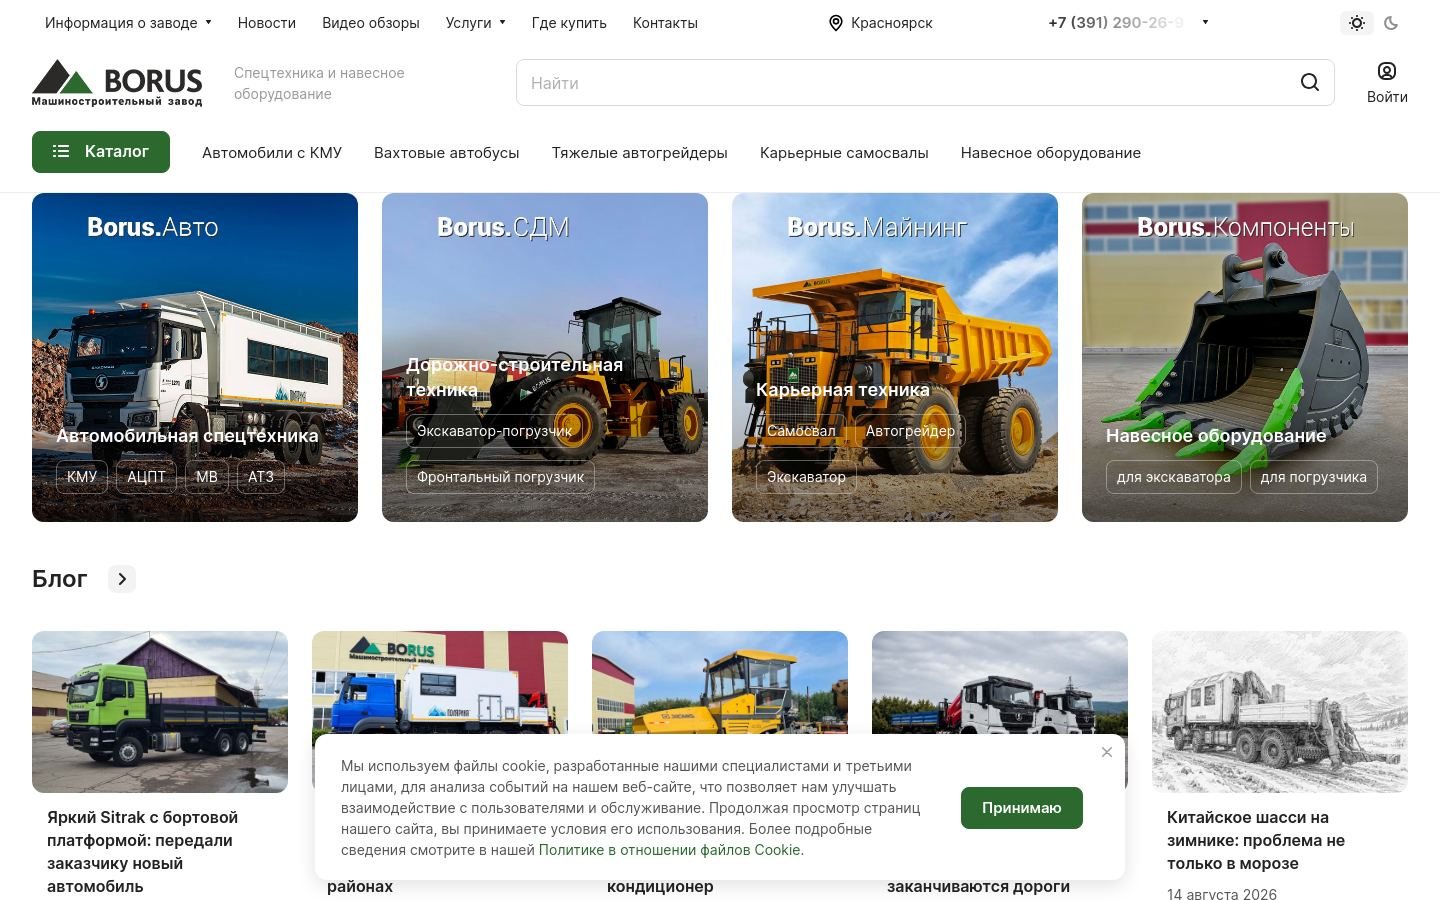Click the BORUS logo
This screenshot has height=900, width=1440.
tap(117, 82)
